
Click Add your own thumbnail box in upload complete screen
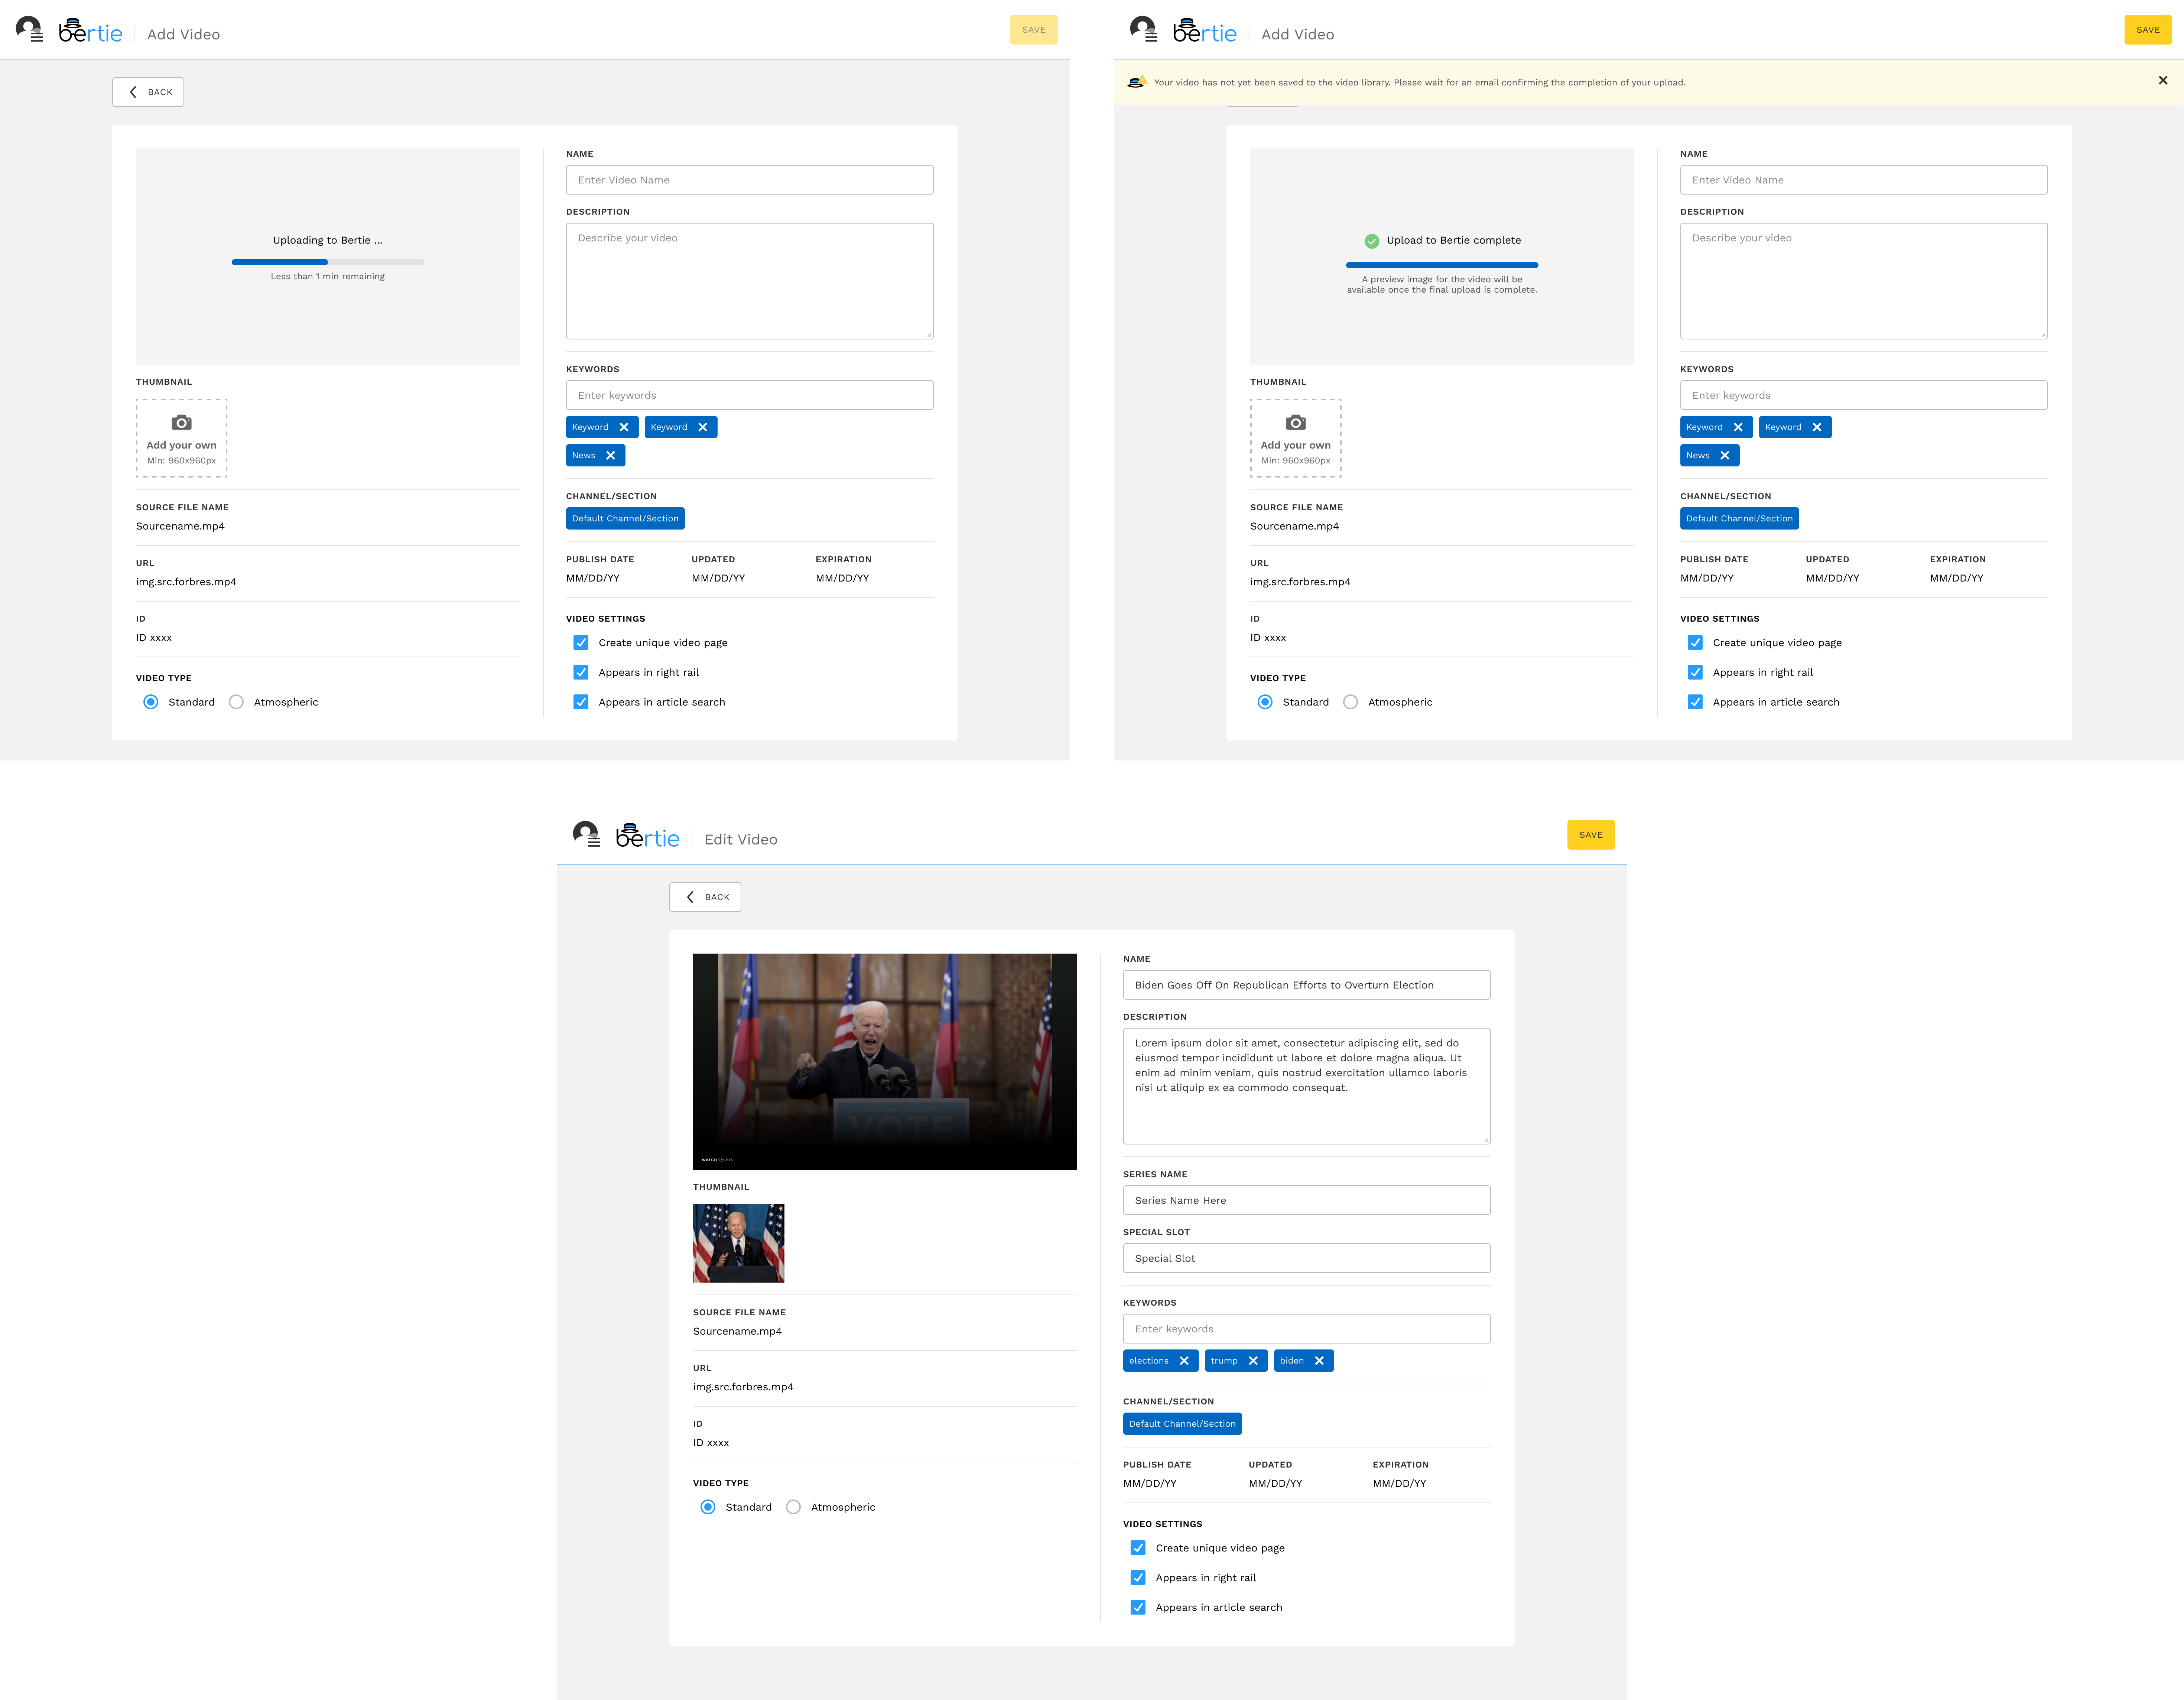(x=1295, y=438)
